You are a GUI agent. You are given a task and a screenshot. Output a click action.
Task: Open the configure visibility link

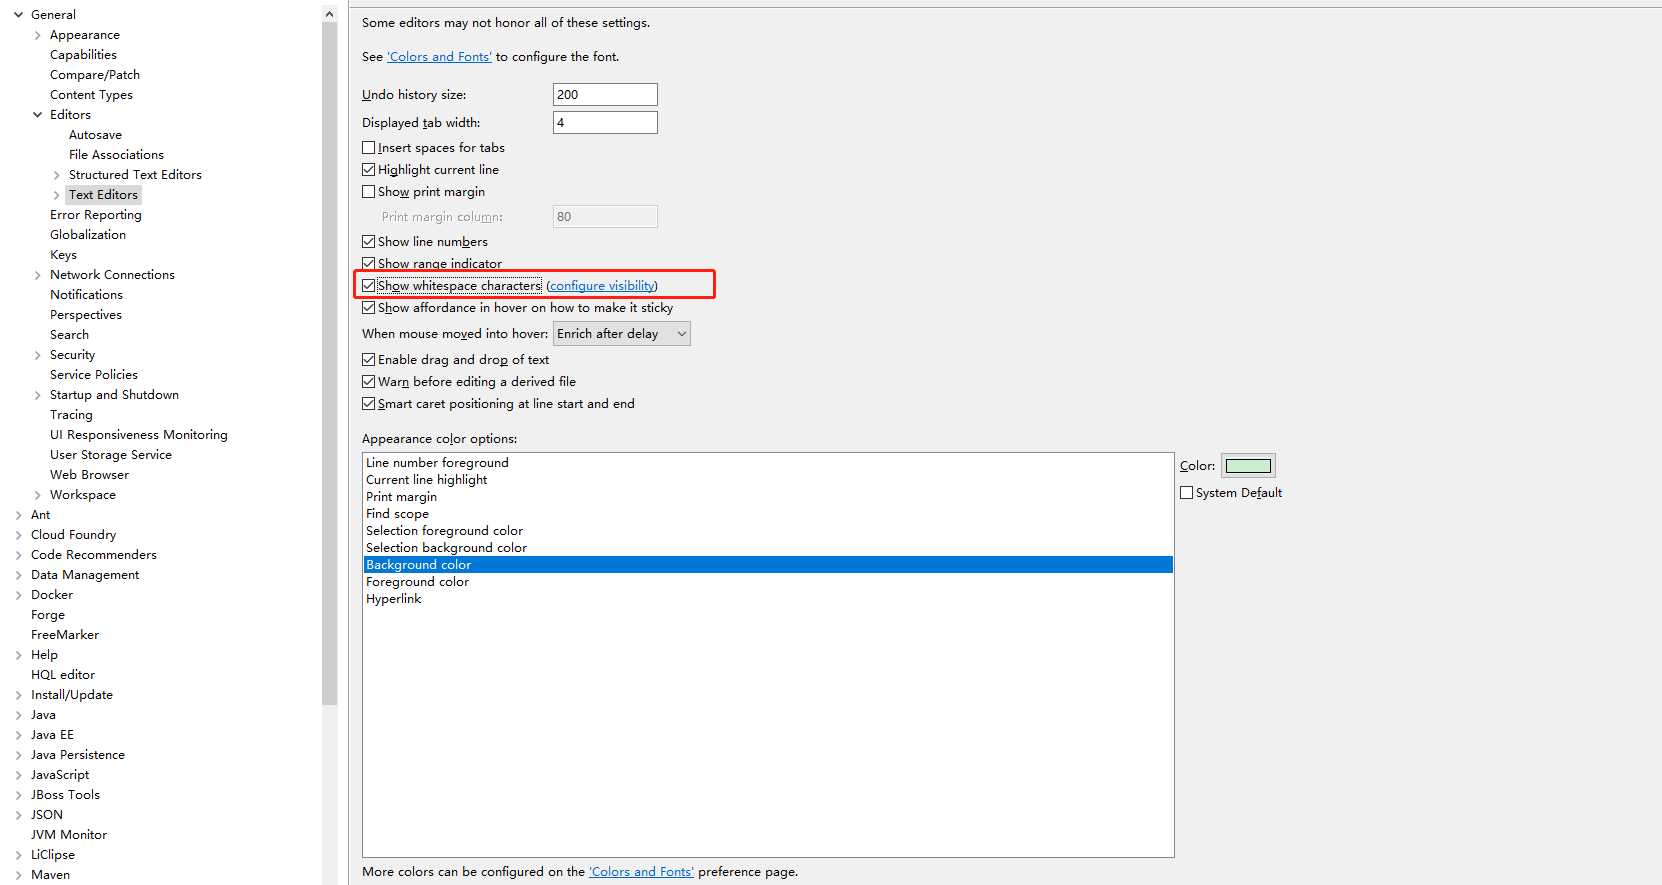coord(602,286)
